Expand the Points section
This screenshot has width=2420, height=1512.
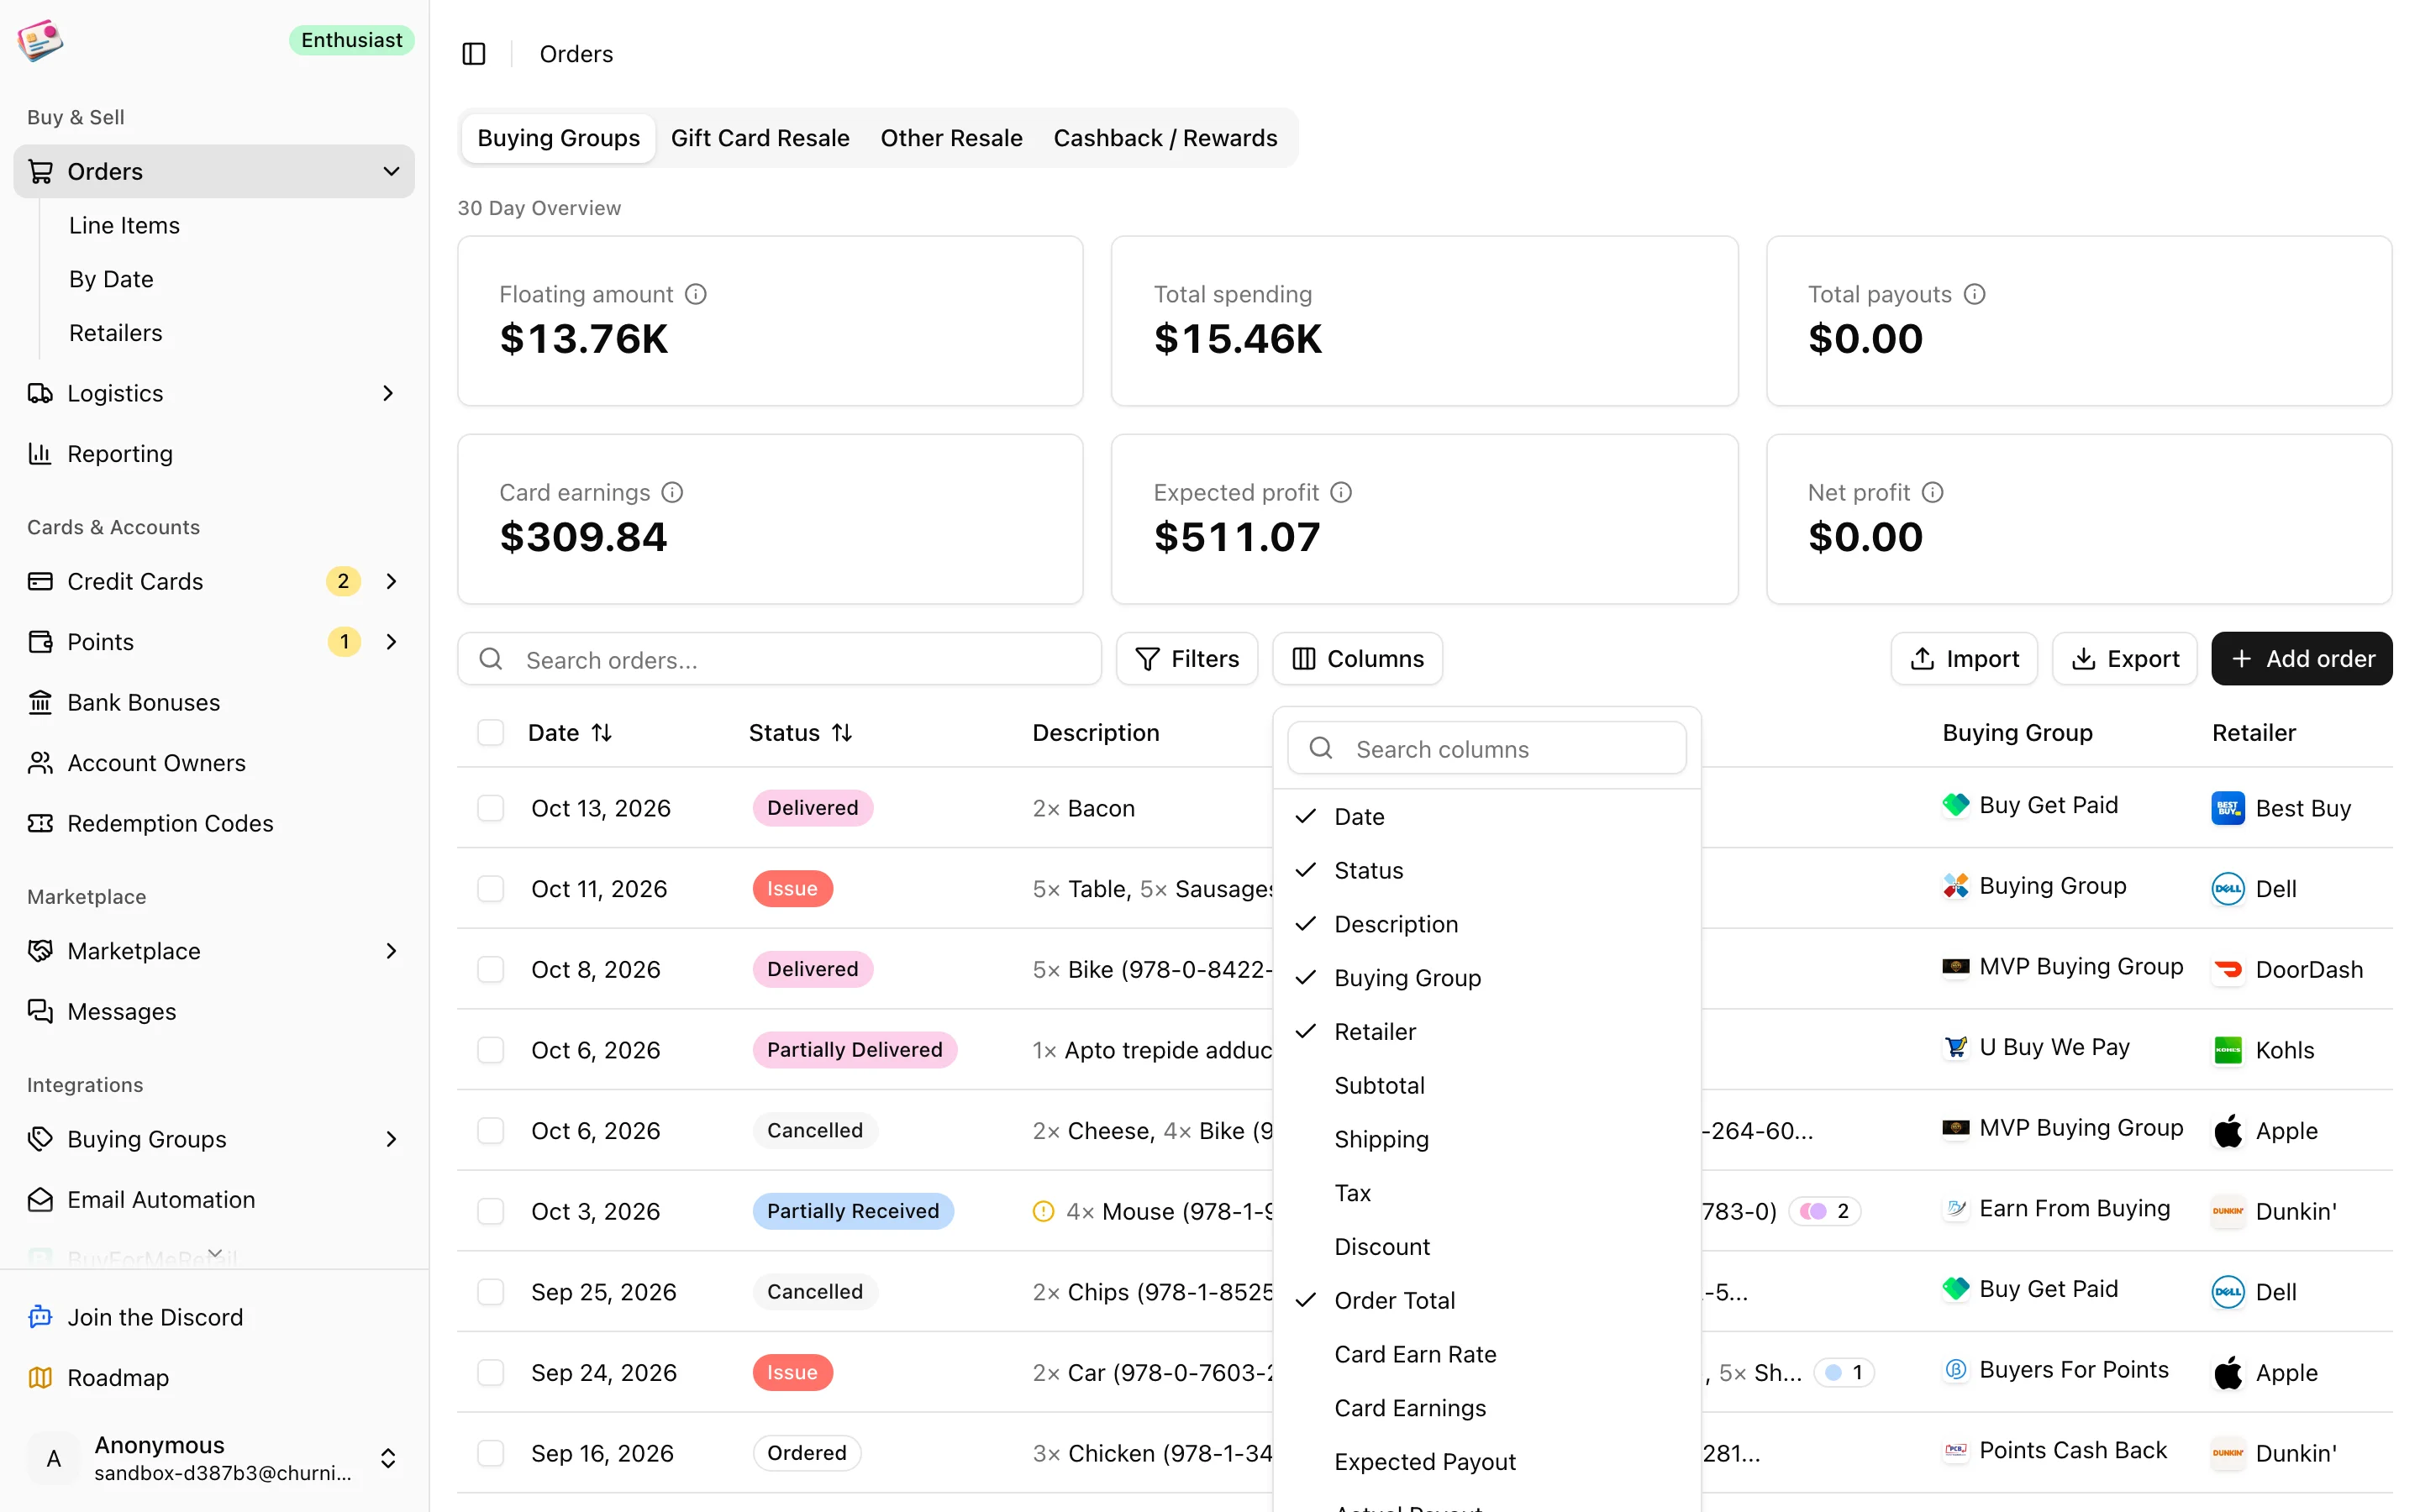click(x=391, y=642)
